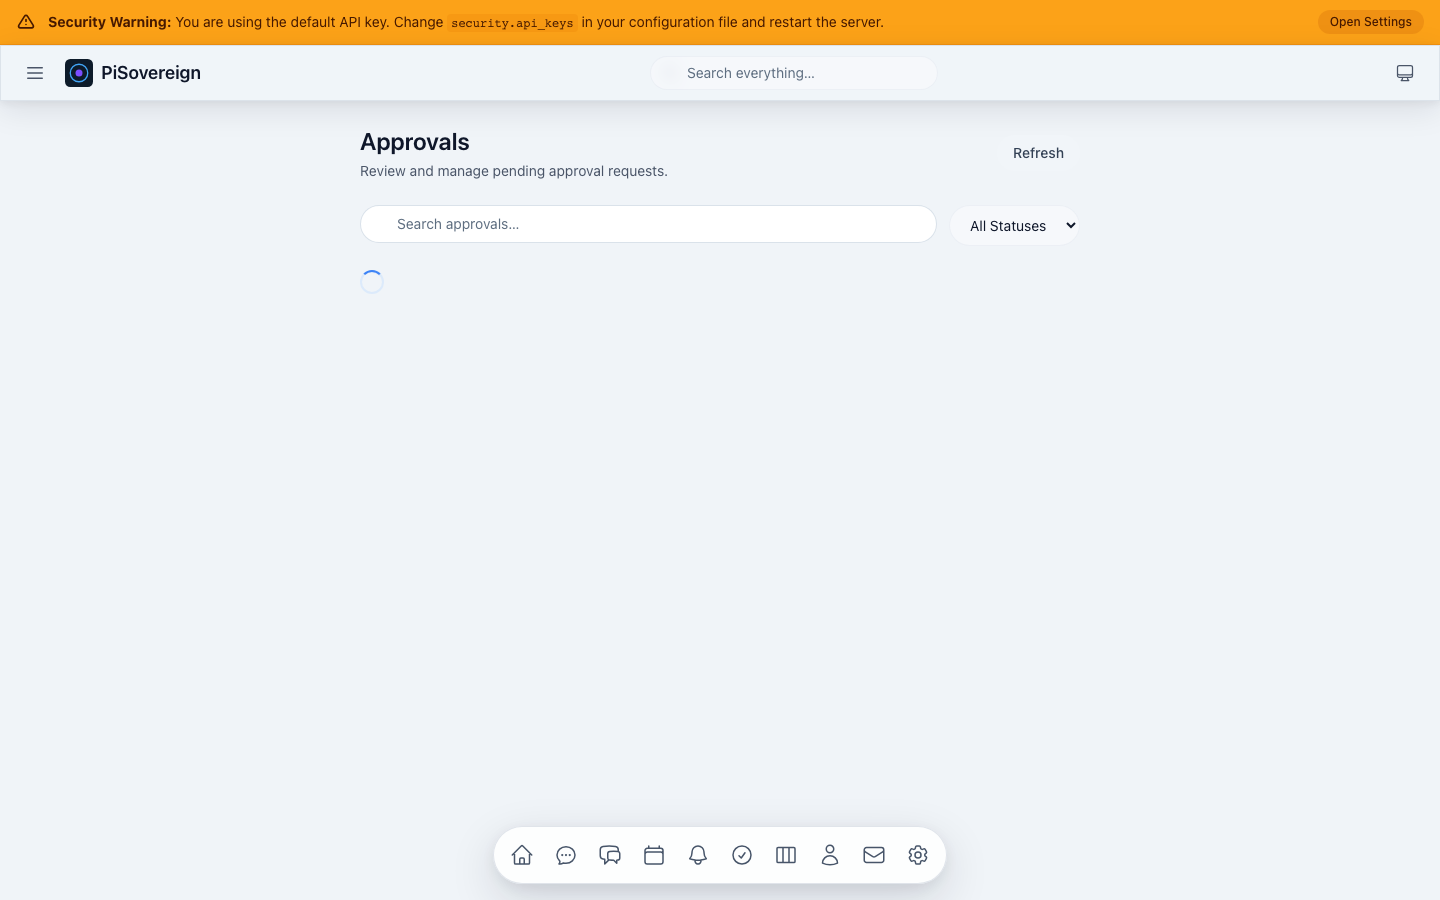
Task: Click the Refresh button
Action: pyautogui.click(x=1038, y=153)
